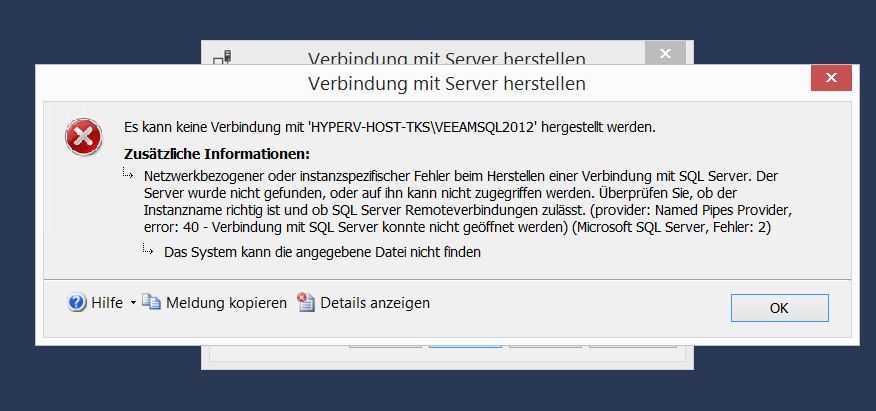Click the red error icon in the dialog

84,136
